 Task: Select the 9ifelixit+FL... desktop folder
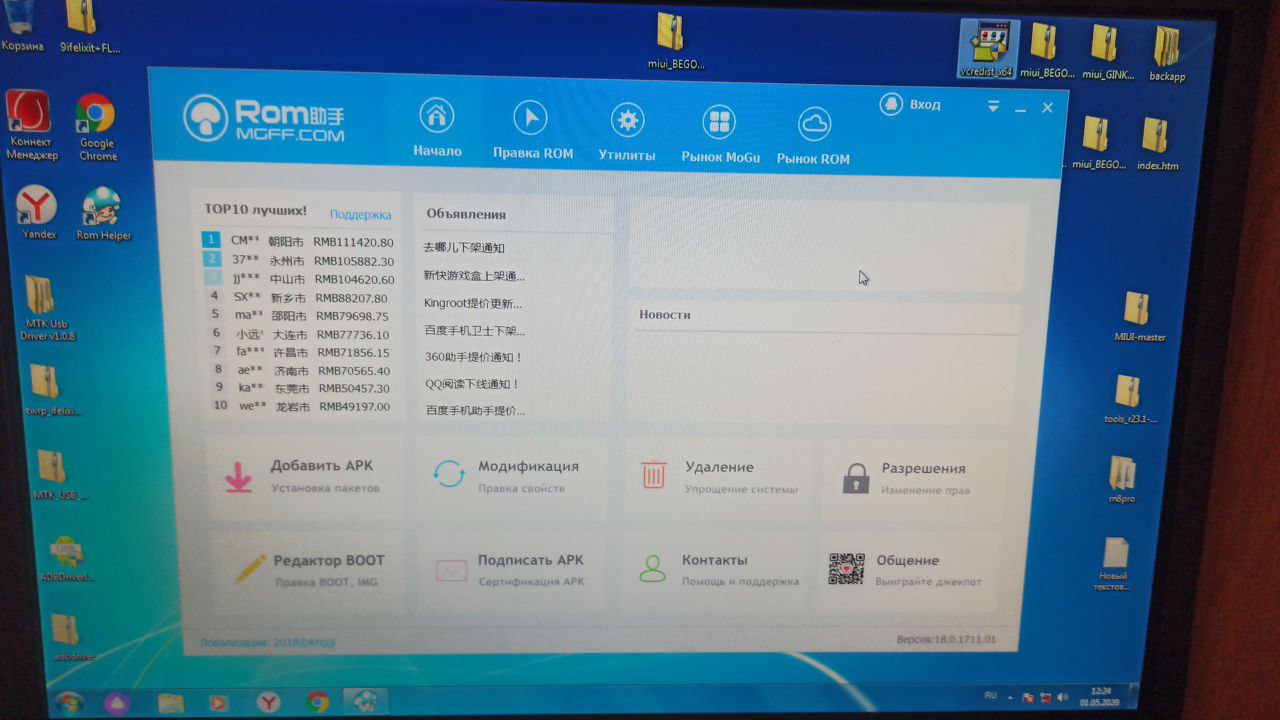point(88,28)
